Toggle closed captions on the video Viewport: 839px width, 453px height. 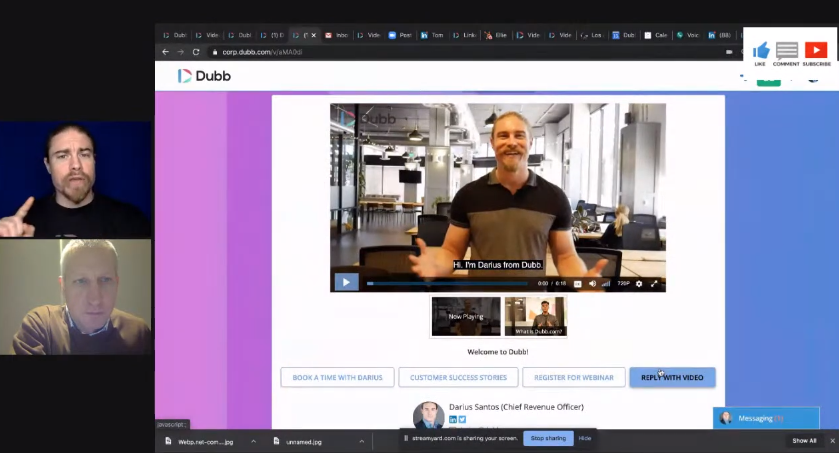pyautogui.click(x=577, y=283)
